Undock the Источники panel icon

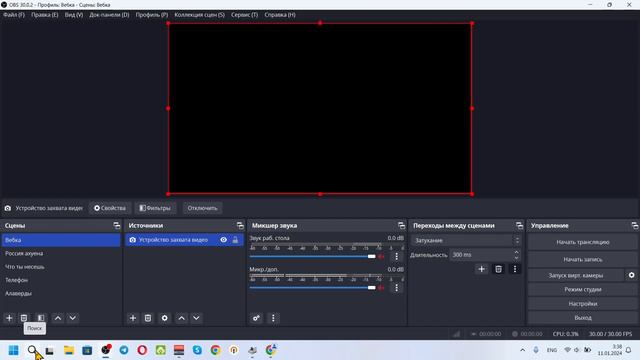tap(240, 225)
